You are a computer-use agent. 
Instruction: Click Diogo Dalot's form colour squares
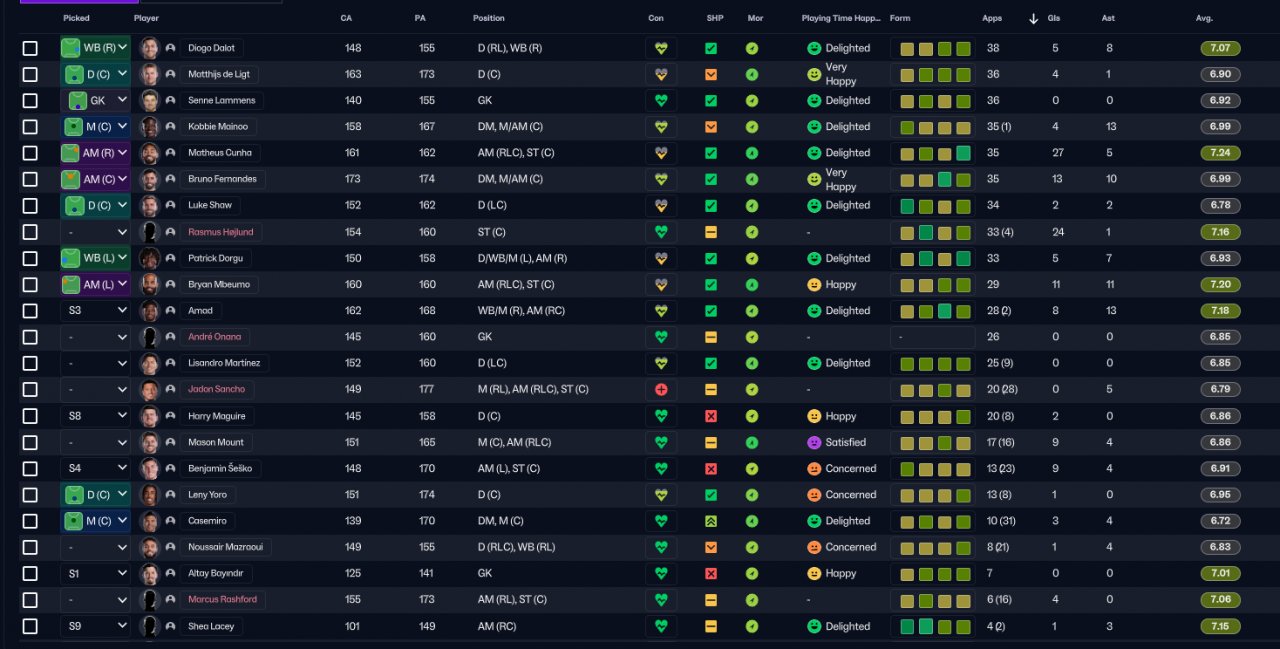coord(935,48)
